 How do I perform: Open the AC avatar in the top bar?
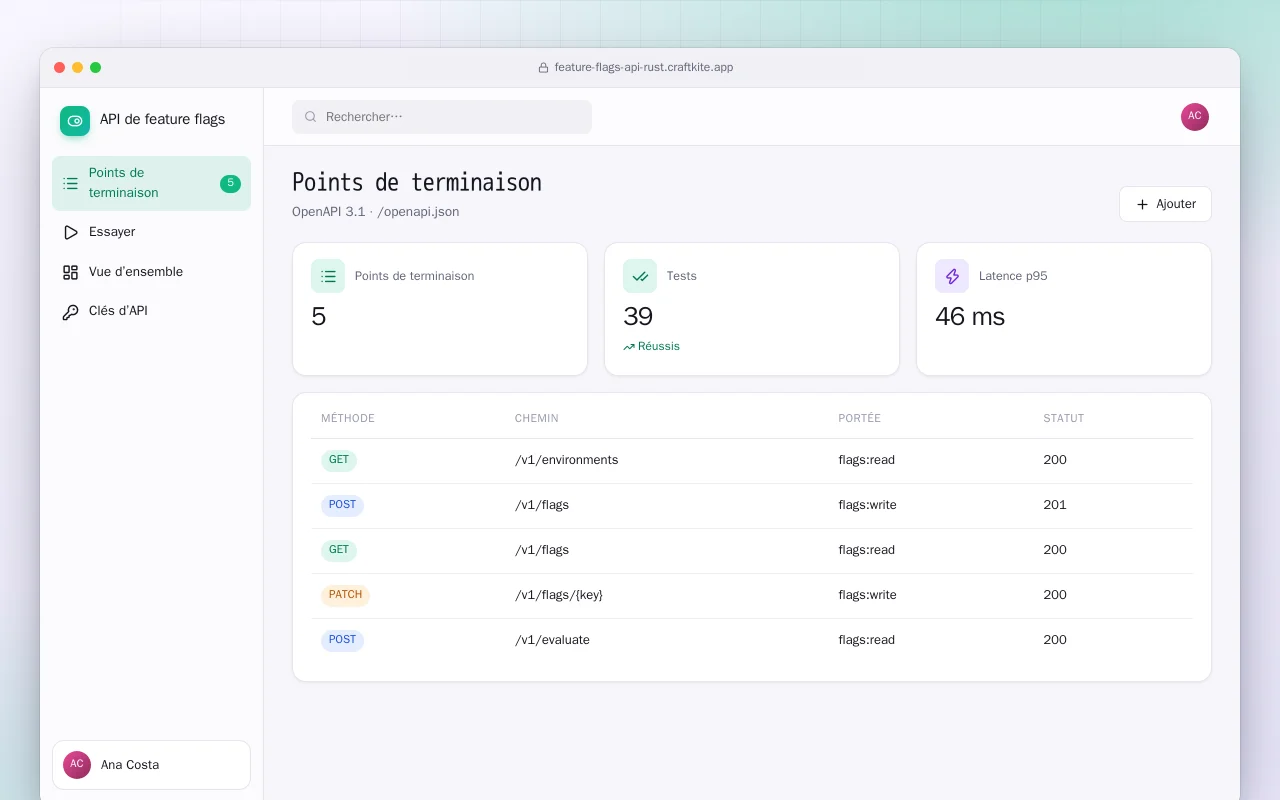pyautogui.click(x=1195, y=117)
